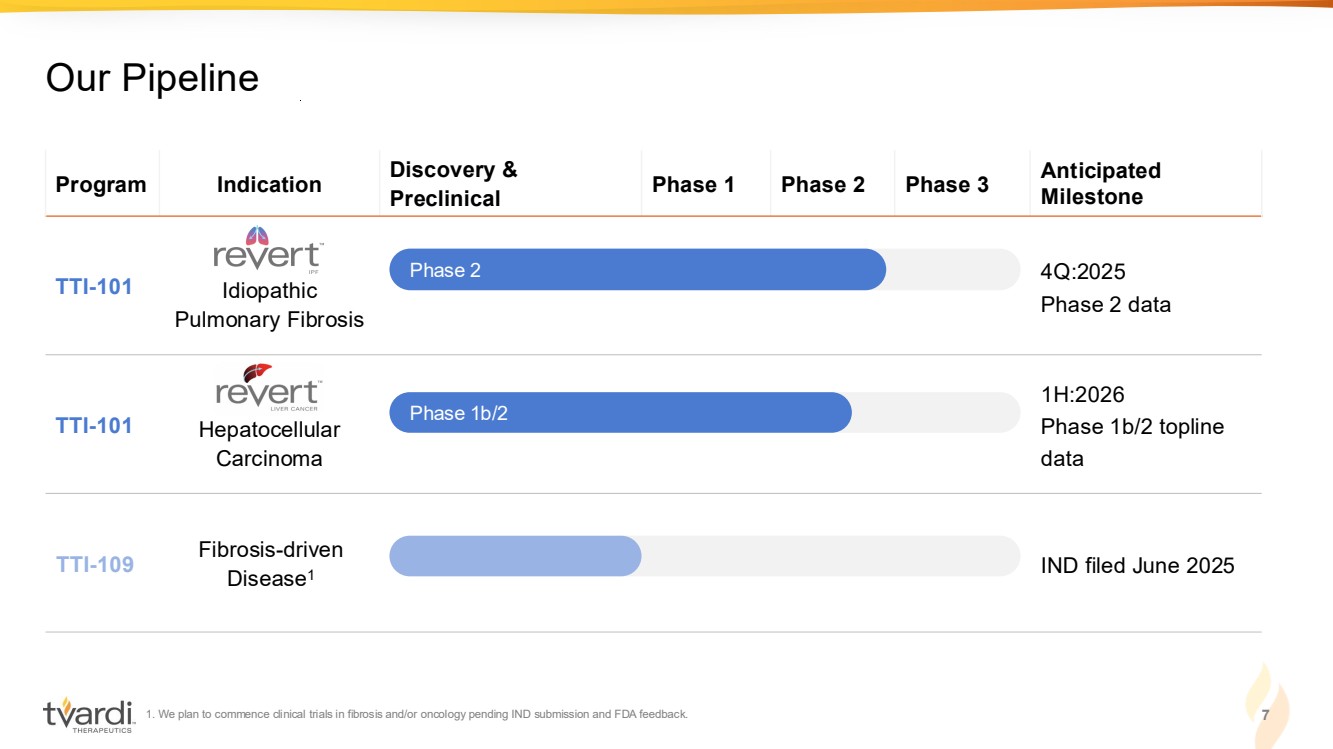This screenshot has height=749, width=1333.
Task: Click the TTI-109 program label
Action: tap(95, 565)
